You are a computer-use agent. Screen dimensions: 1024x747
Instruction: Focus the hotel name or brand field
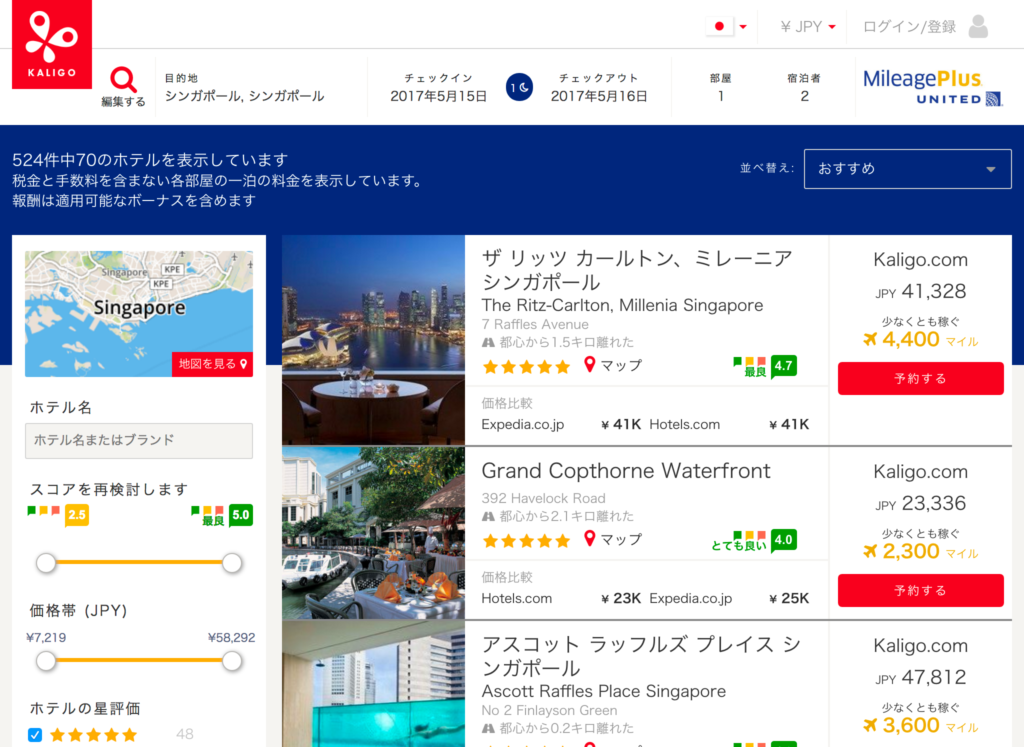tap(138, 441)
